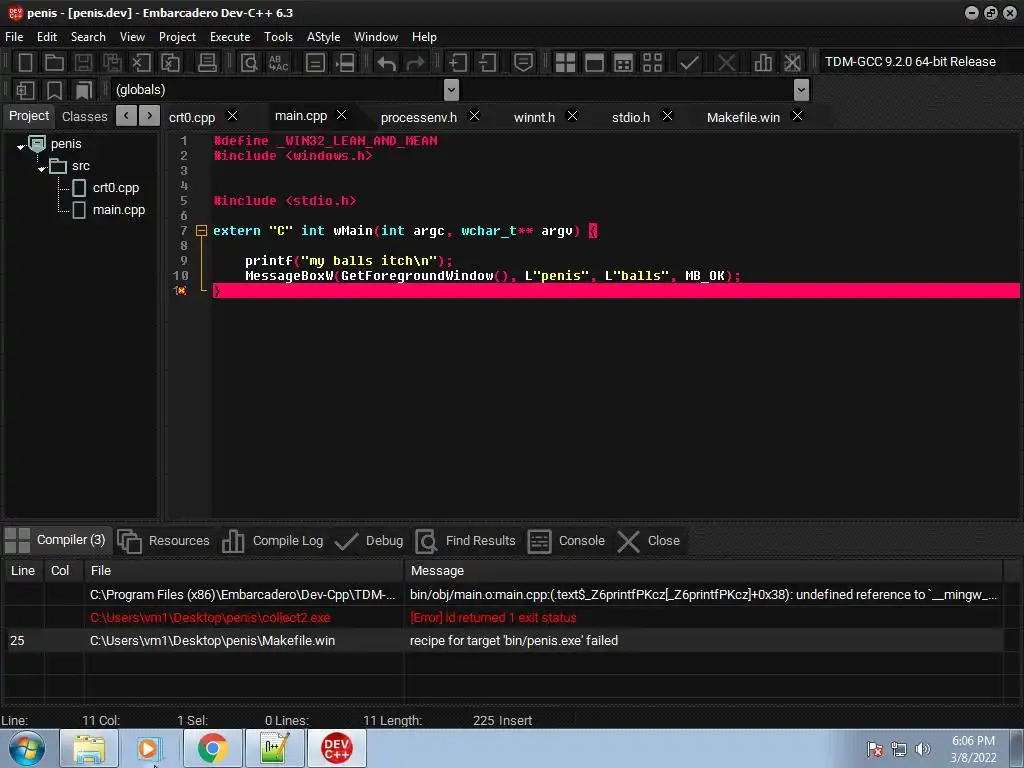The height and width of the screenshot is (768, 1024).
Task: Click the Open file folder icon
Action: [x=54, y=63]
